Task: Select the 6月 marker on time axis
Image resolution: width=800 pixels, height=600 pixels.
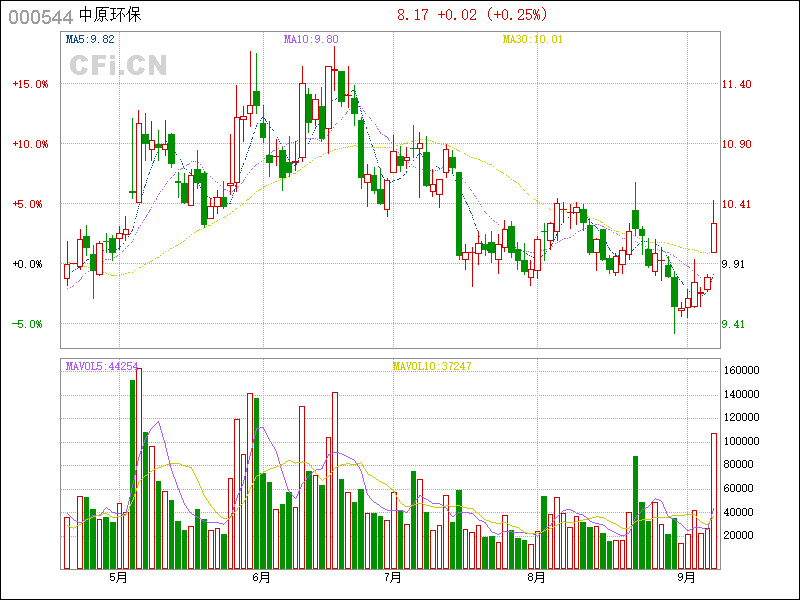Action: pos(262,578)
